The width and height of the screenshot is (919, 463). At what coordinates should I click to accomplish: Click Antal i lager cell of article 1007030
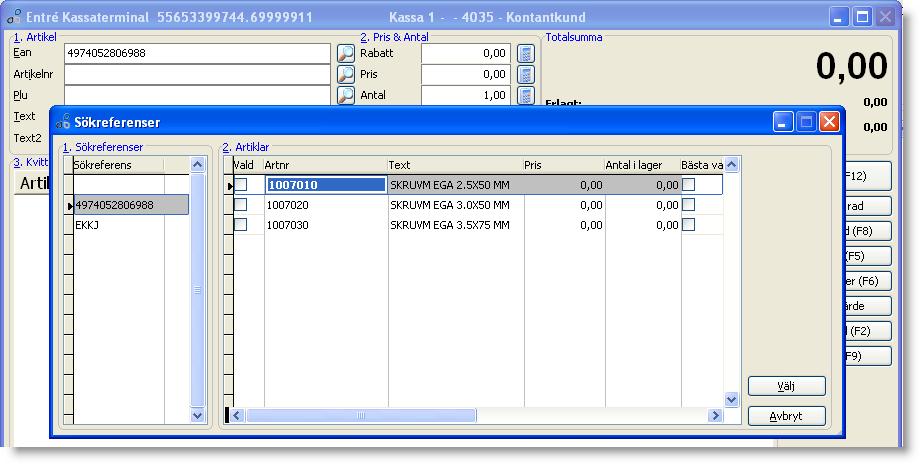tap(643, 224)
